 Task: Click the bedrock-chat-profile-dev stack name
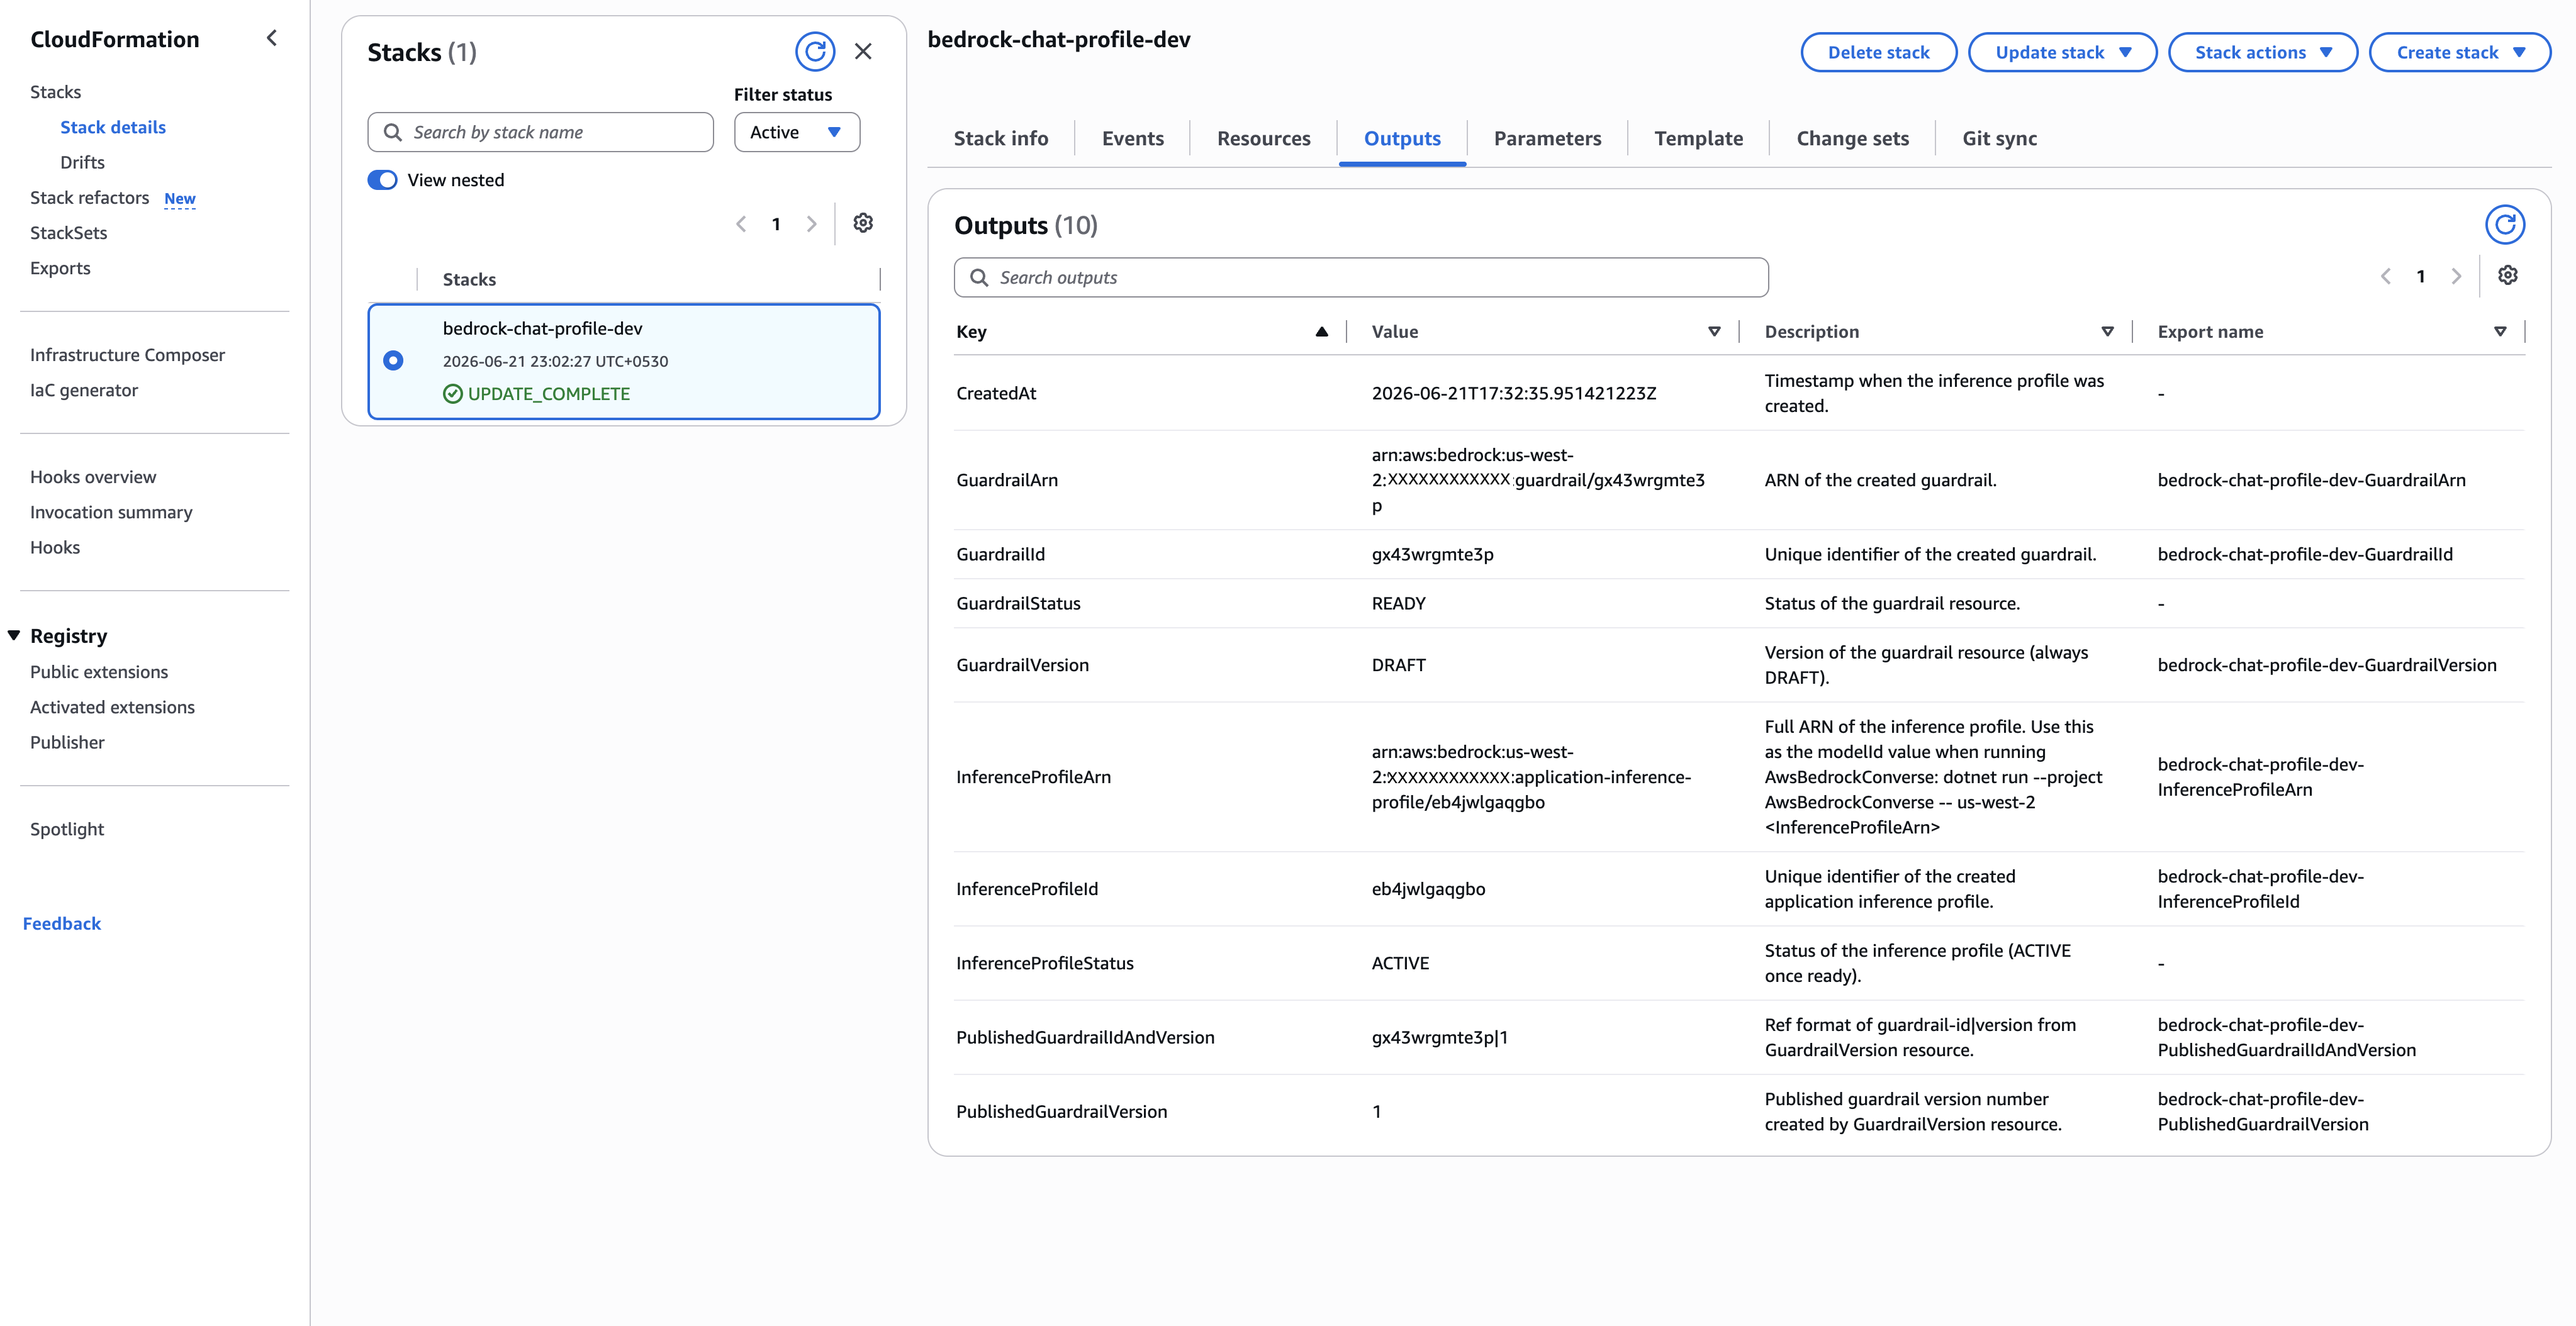542,328
